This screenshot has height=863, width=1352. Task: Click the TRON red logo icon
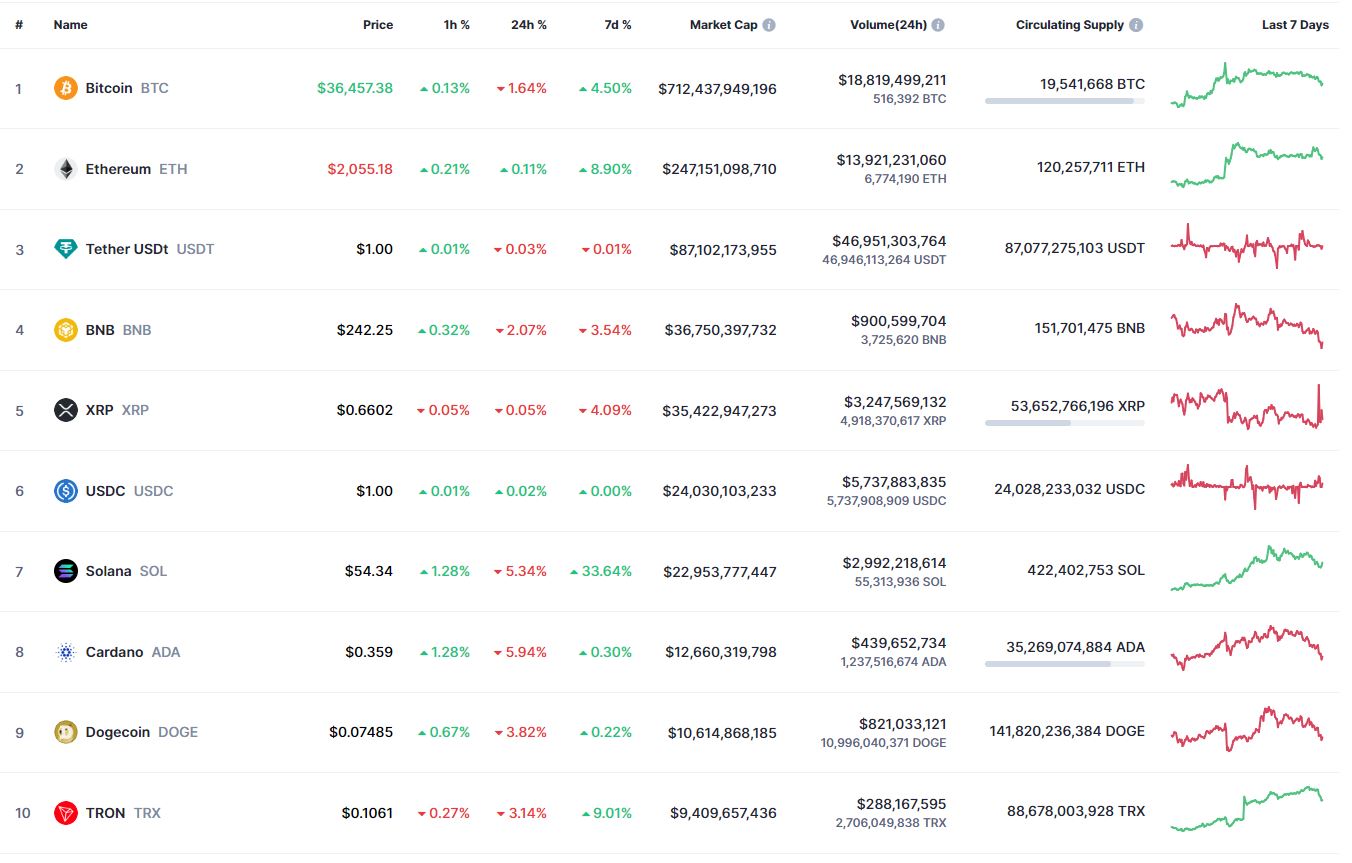pyautogui.click(x=65, y=813)
